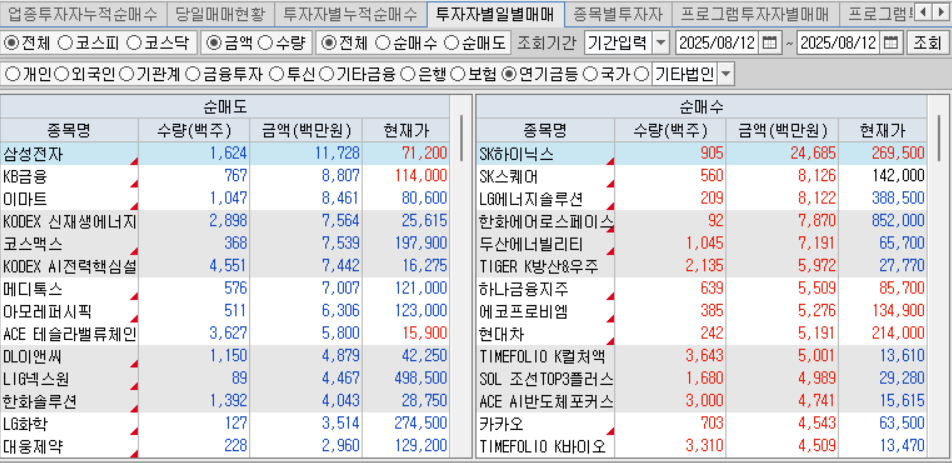Choose the 금융투자 investor radio button
The height and width of the screenshot is (463, 952).
(x=192, y=75)
